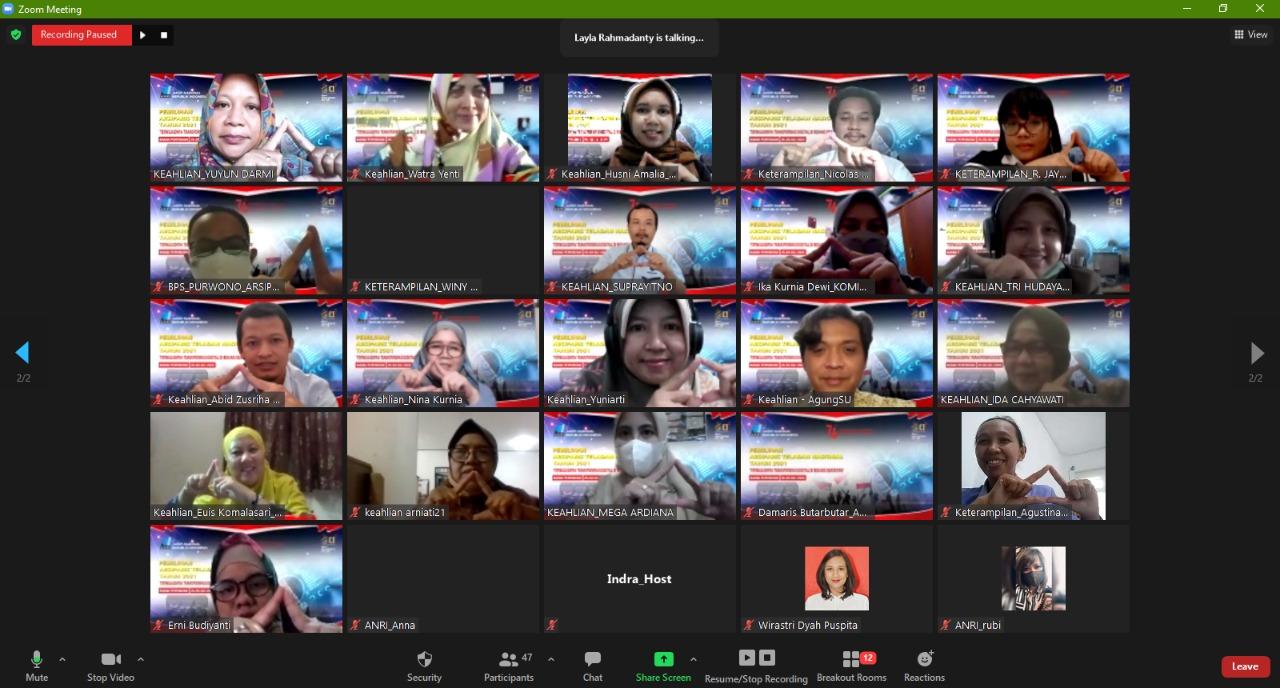Open the Reactions menu

coord(924,665)
